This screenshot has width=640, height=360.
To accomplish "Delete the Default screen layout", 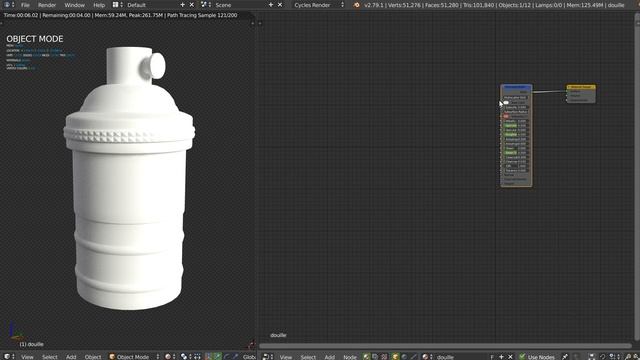I will (191, 5).
